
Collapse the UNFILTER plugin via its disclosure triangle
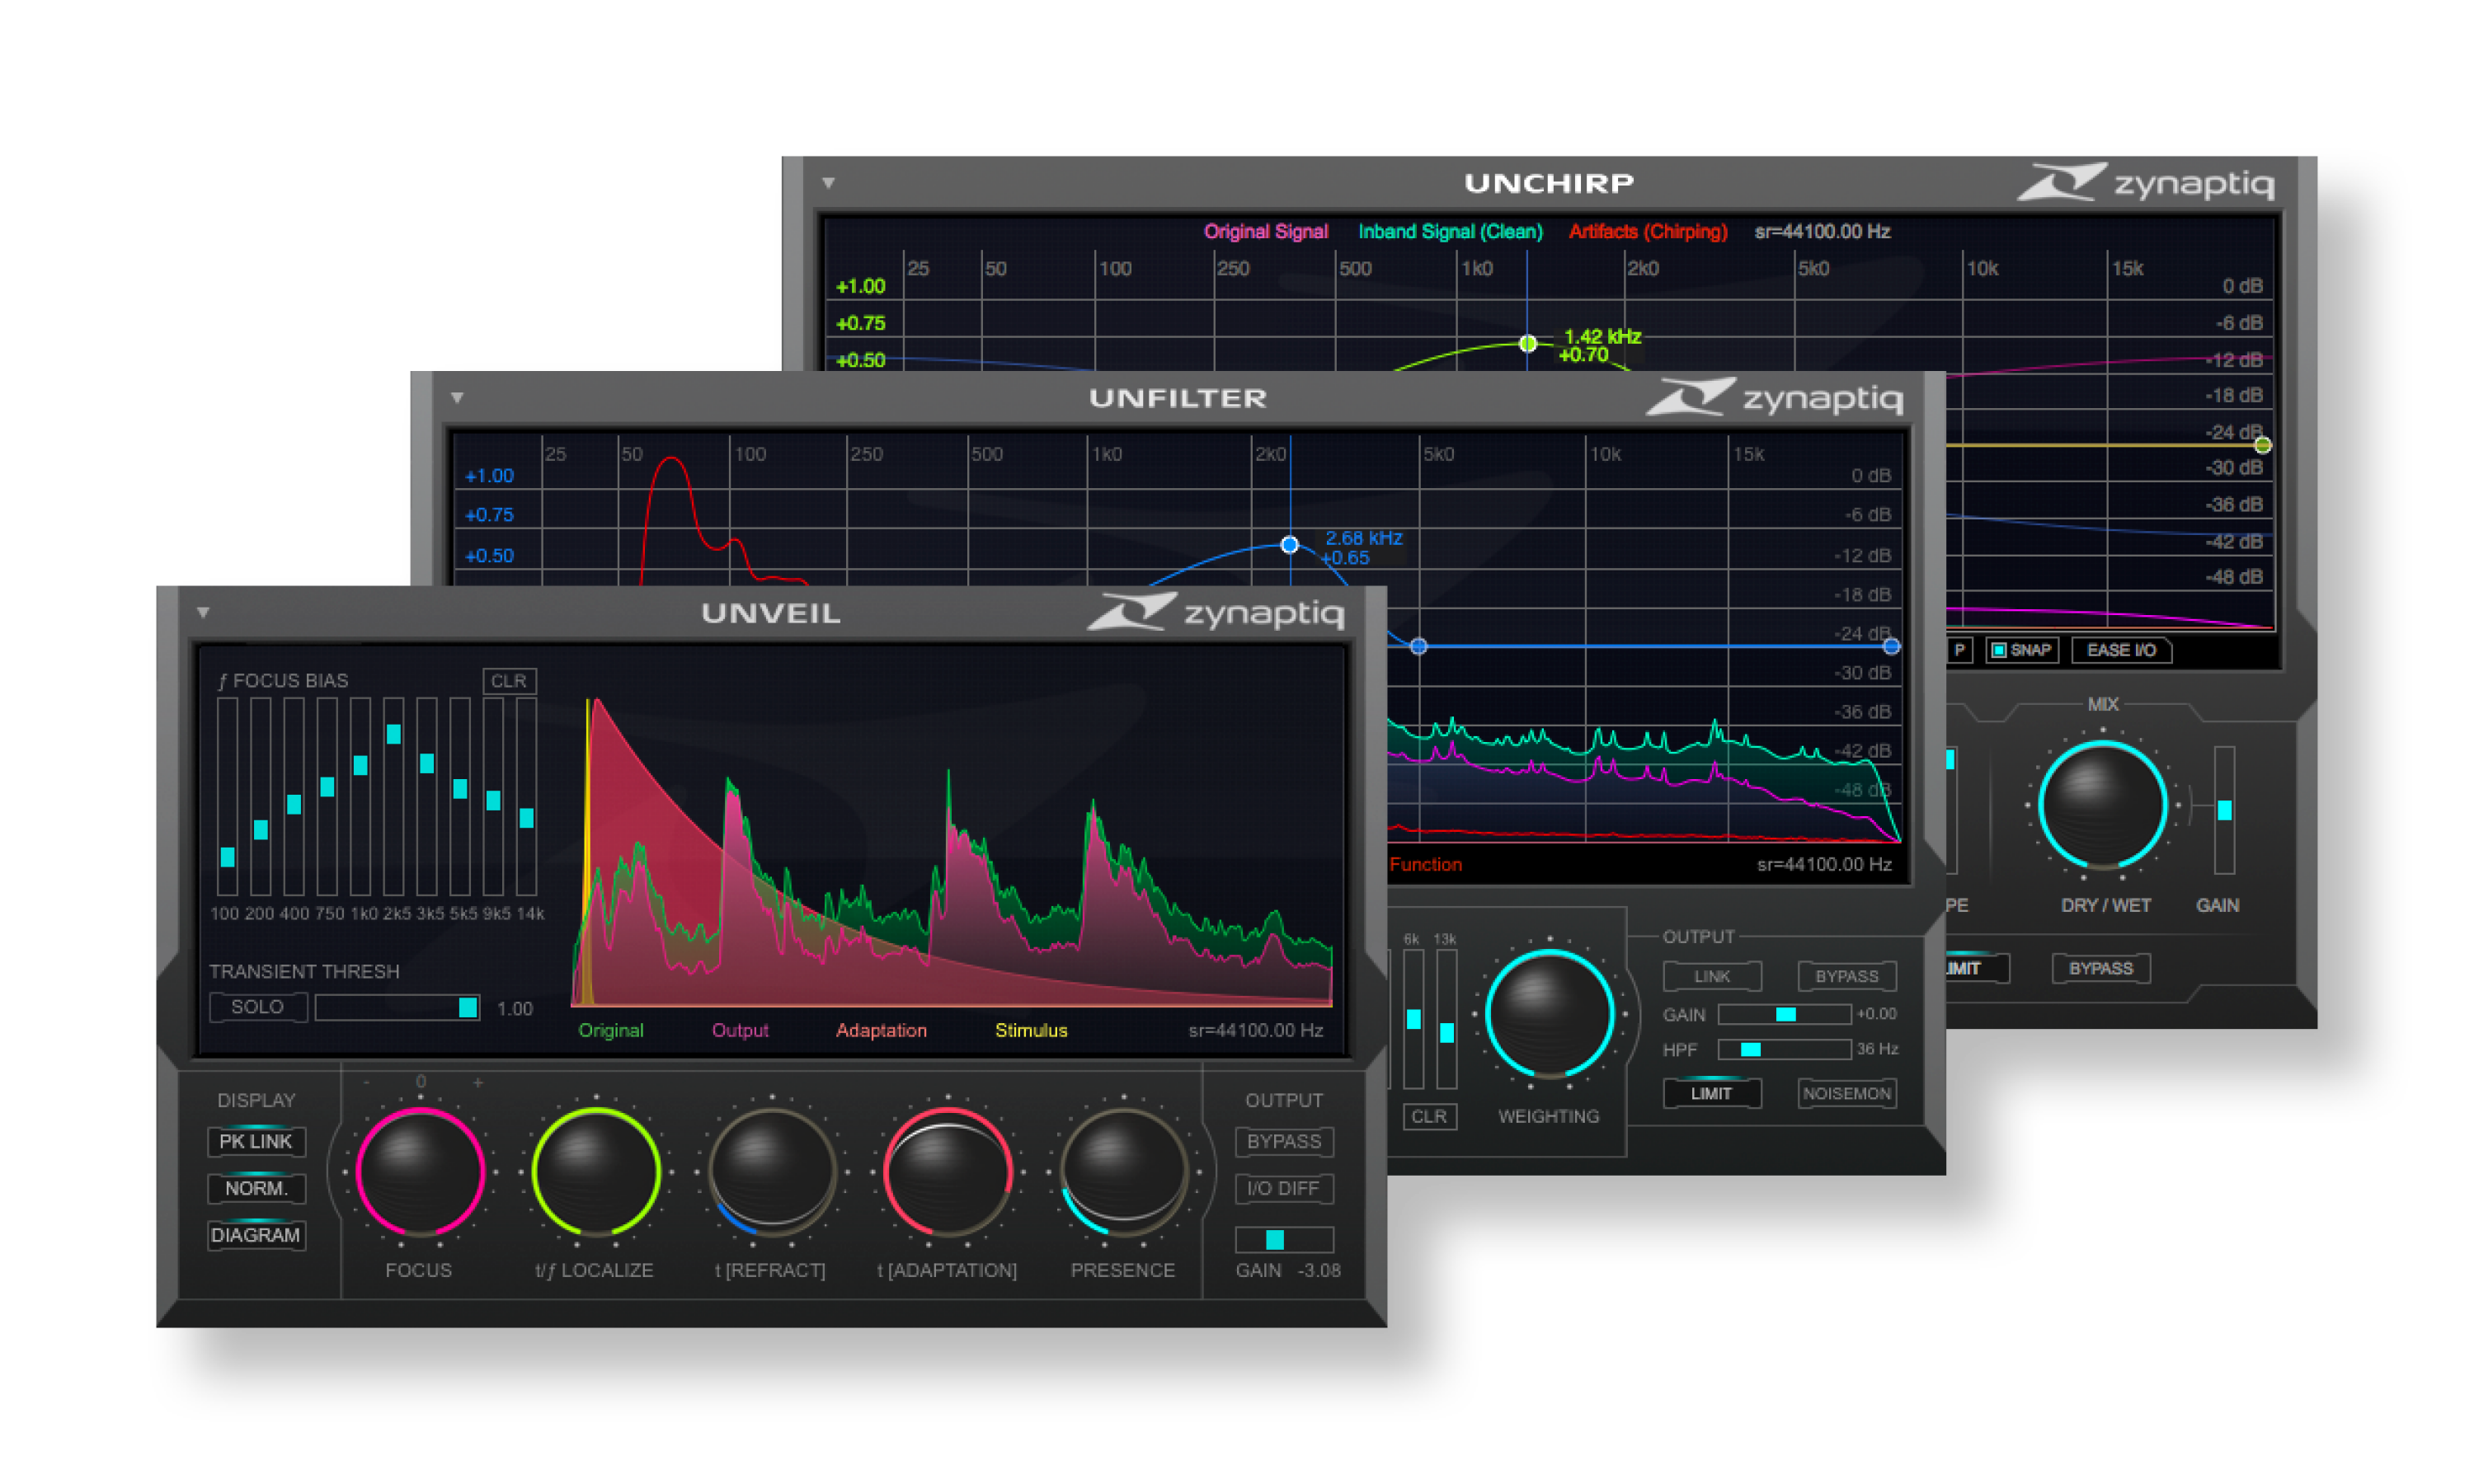tap(458, 397)
